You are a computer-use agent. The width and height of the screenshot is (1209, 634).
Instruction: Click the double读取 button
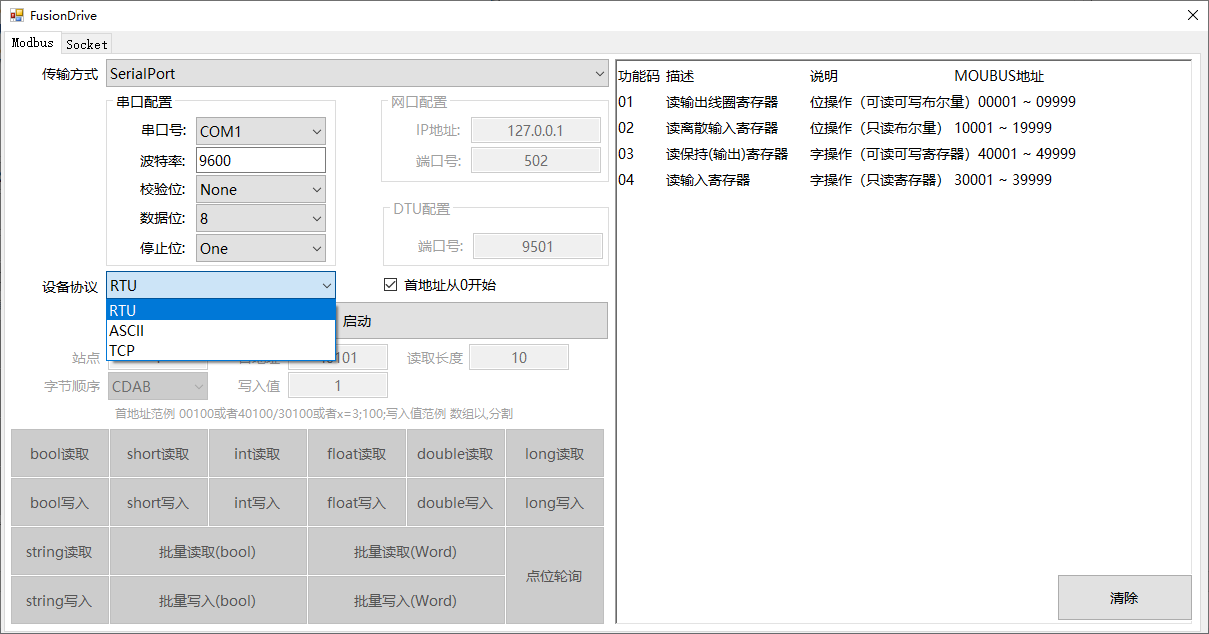pos(455,453)
